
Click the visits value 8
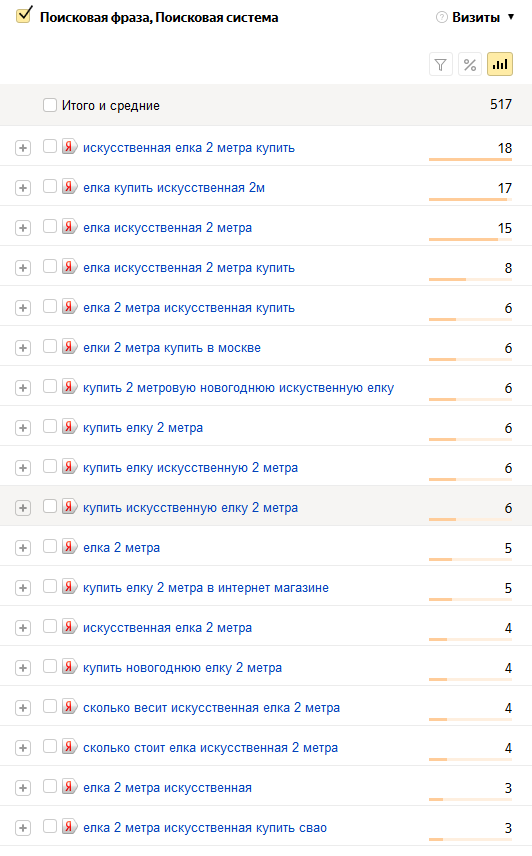point(509,268)
